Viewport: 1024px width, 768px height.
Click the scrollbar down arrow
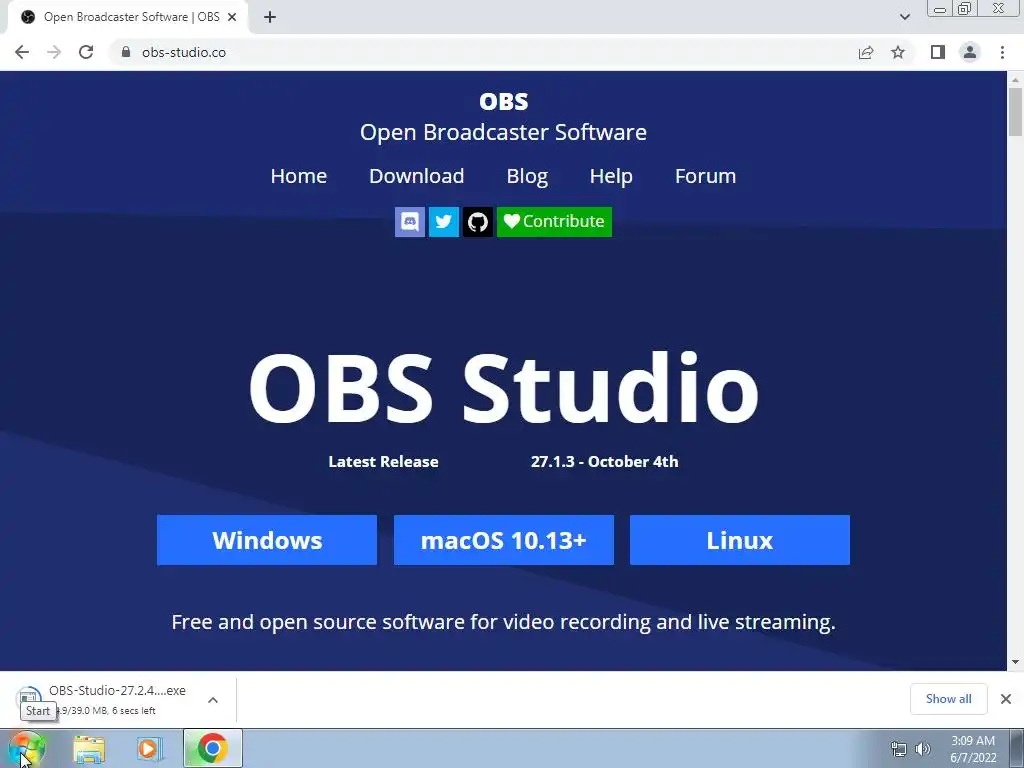click(x=1015, y=662)
